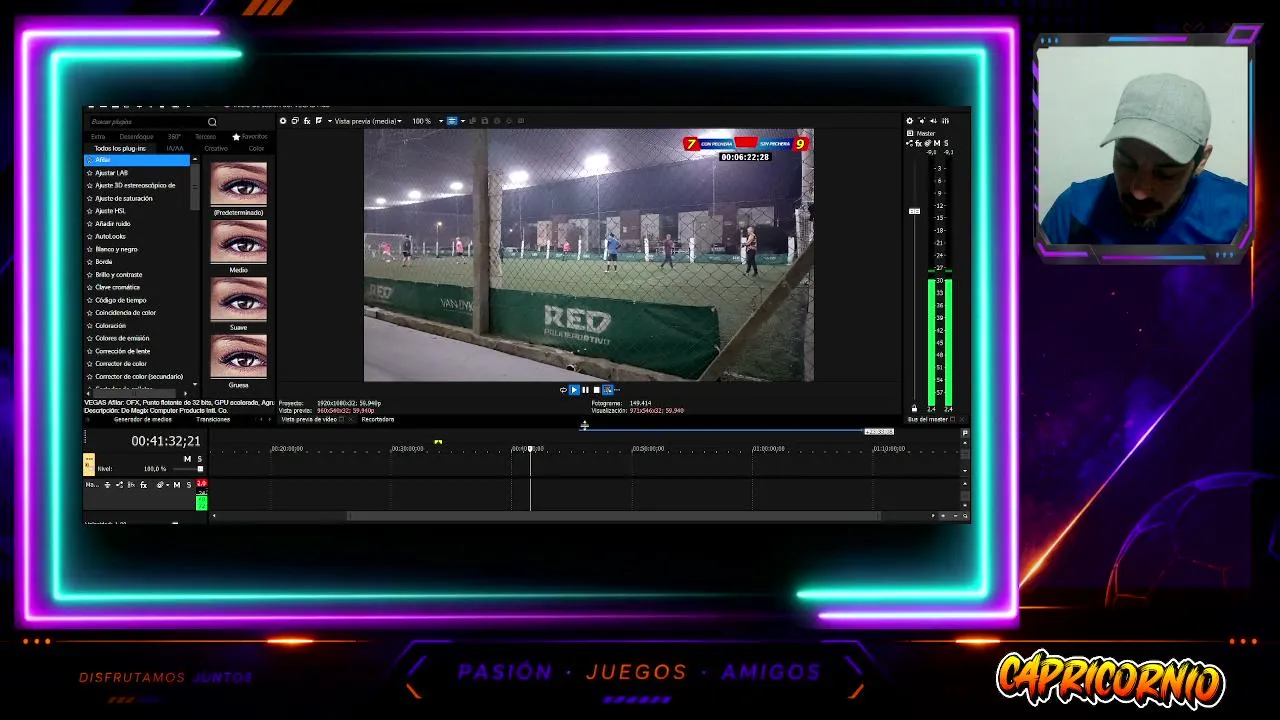Open Master bus audio properties gear icon
Image resolution: width=1280 pixels, height=720 pixels.
pyautogui.click(x=910, y=121)
